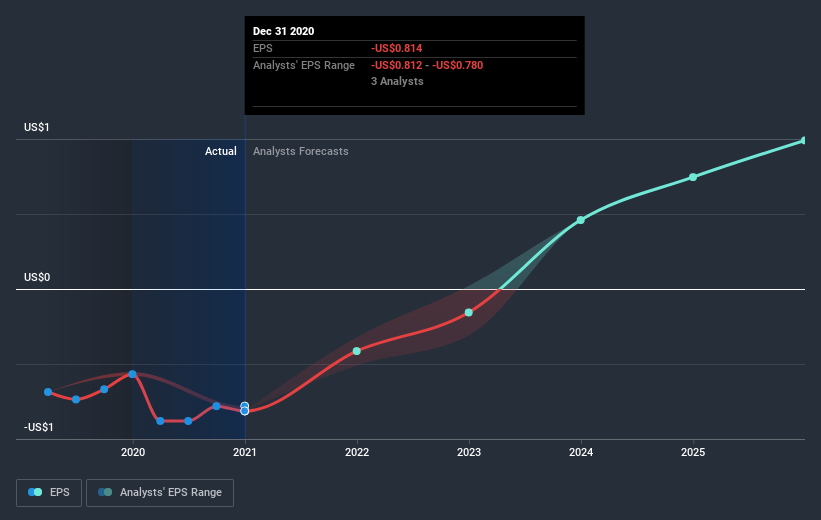The width and height of the screenshot is (821, 520).
Task: Select the 2020 EPS data point
Action: click(x=132, y=374)
